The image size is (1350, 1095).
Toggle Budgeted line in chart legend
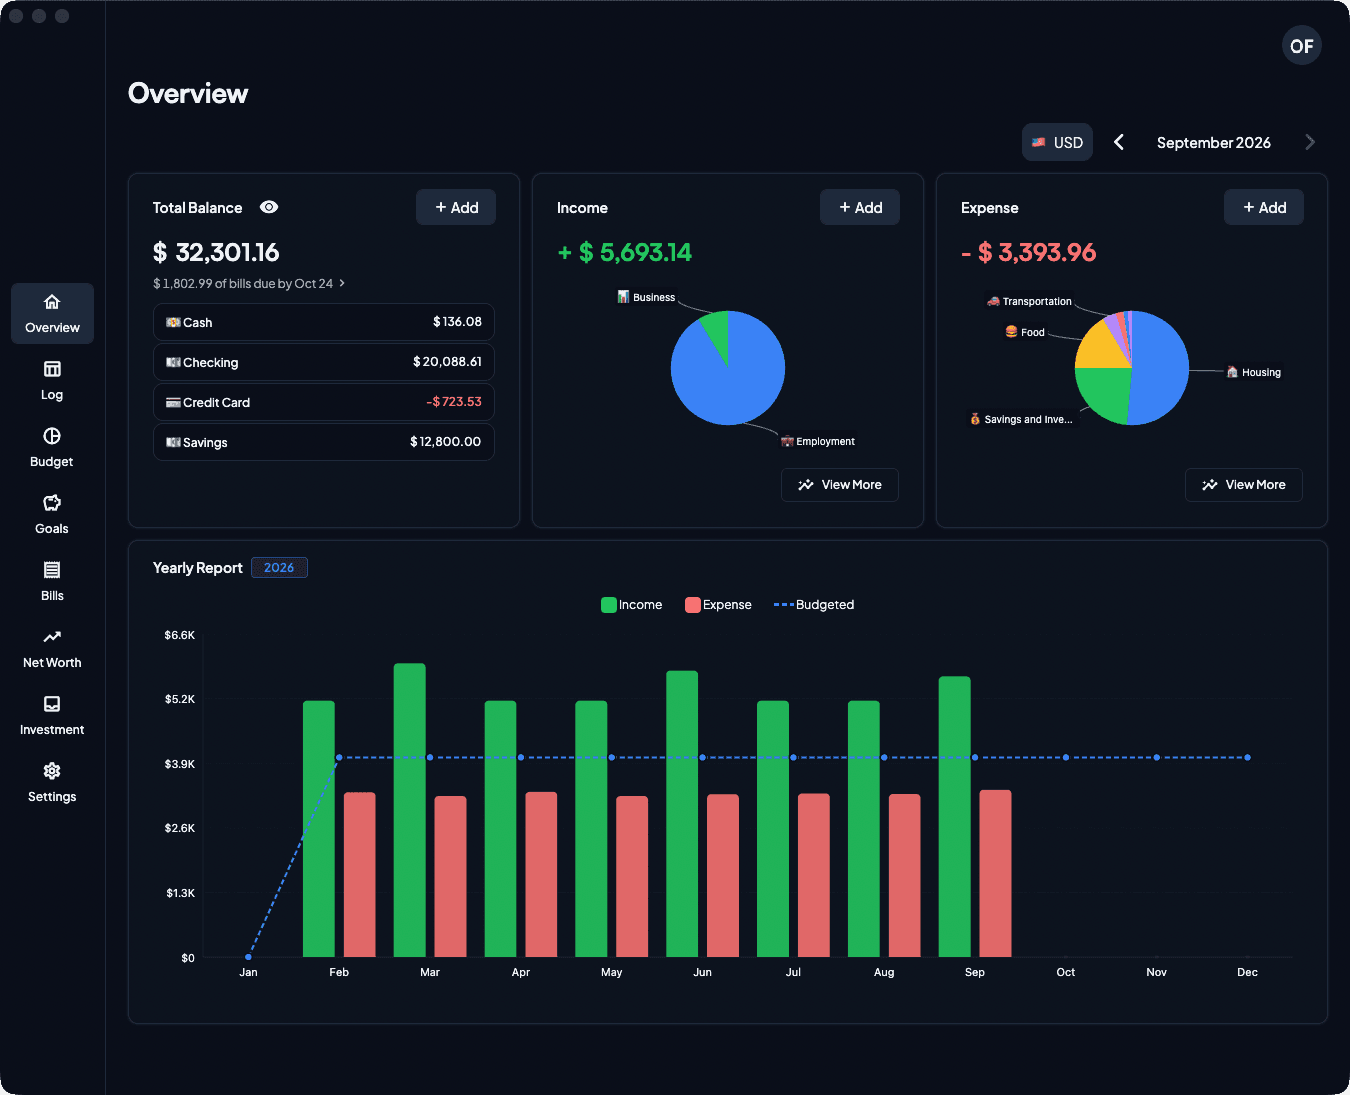click(x=814, y=605)
